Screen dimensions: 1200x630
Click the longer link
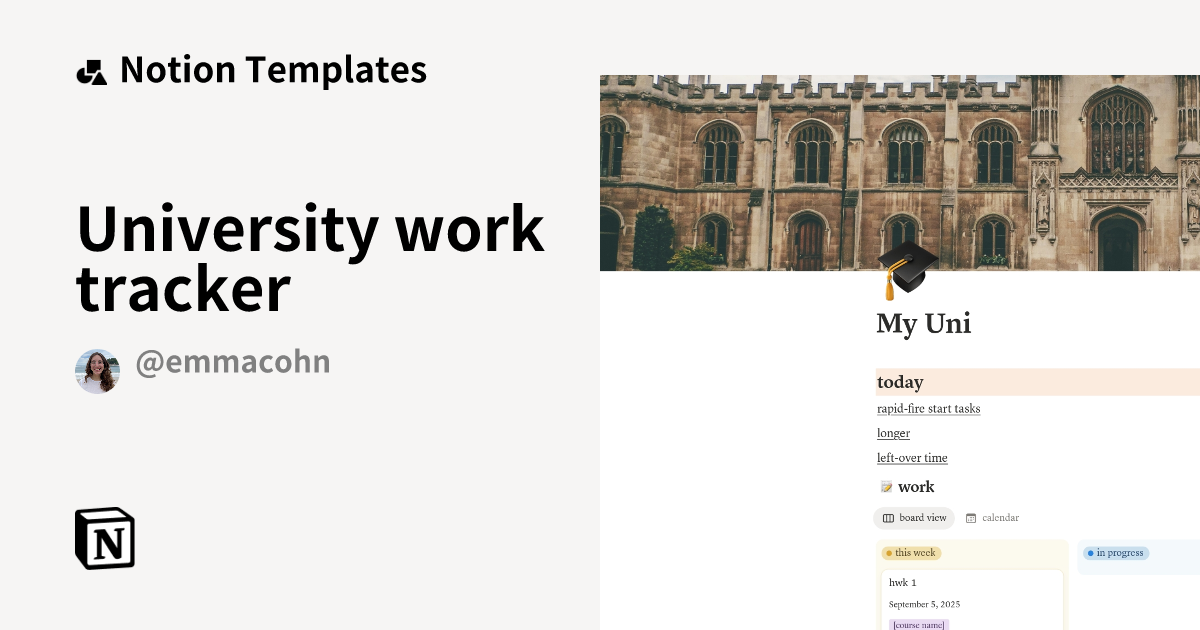tap(893, 433)
